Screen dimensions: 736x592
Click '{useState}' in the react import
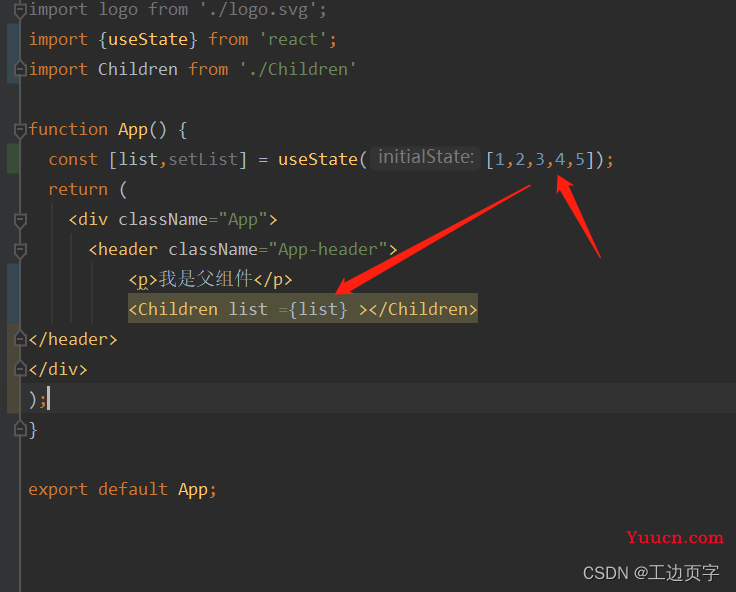[148, 39]
